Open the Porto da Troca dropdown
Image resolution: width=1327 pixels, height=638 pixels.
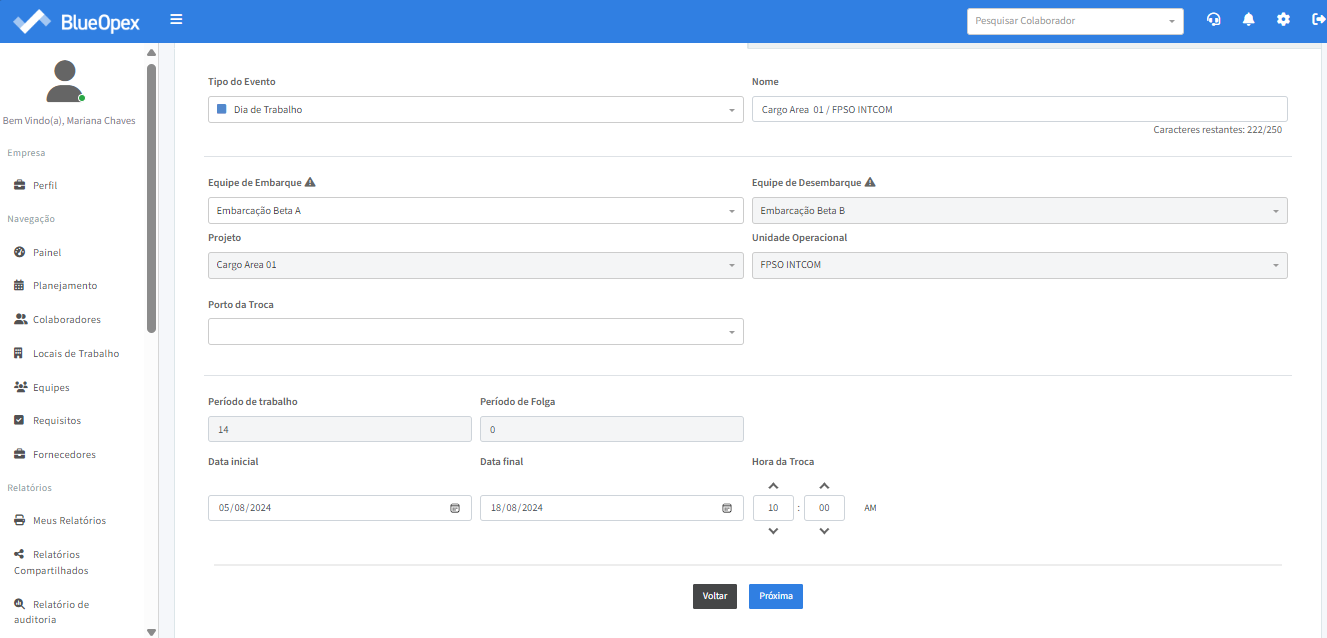(476, 331)
